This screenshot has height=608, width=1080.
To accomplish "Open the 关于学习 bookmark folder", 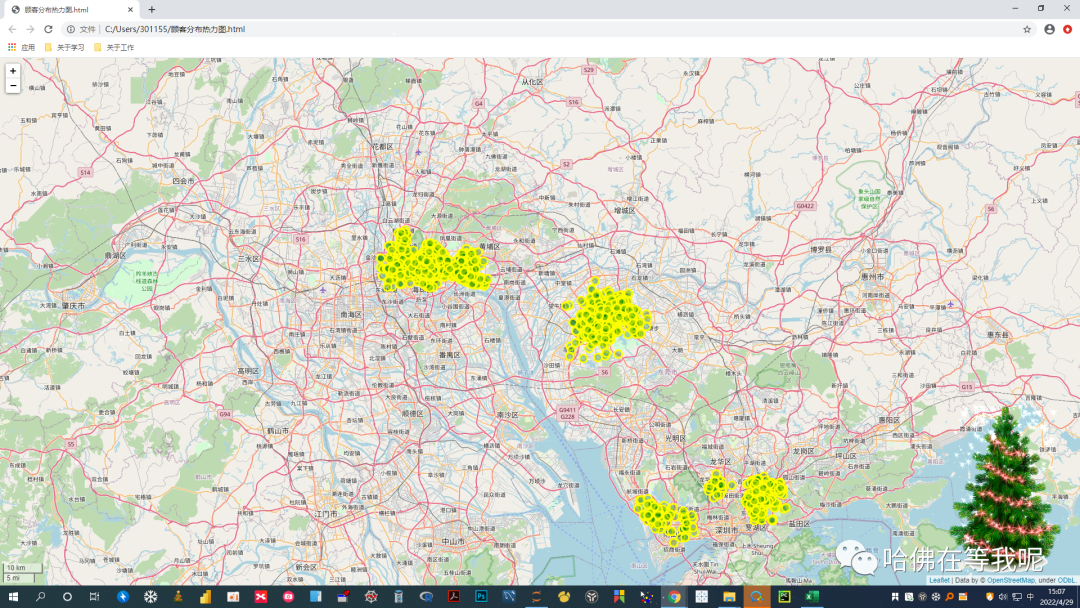I will (64, 48).
